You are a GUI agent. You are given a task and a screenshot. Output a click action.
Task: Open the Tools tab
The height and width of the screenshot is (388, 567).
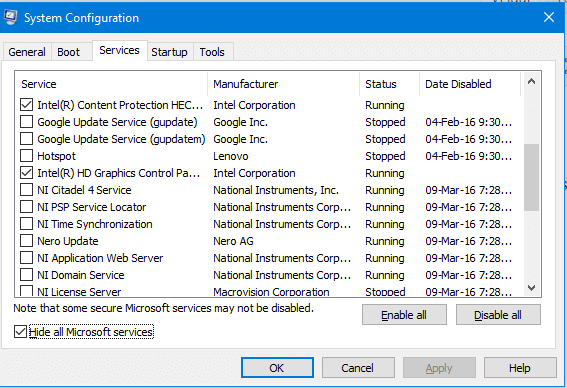click(x=212, y=52)
